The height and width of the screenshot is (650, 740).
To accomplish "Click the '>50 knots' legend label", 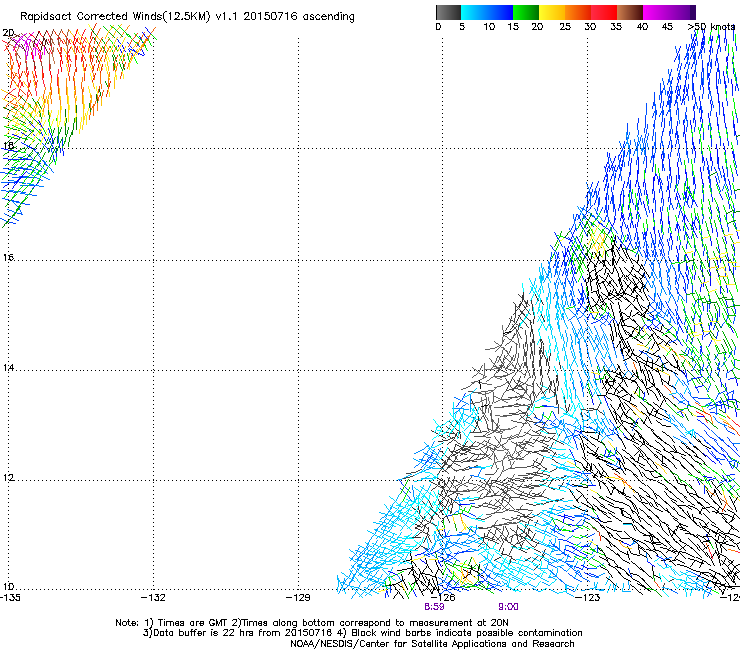I will [711, 27].
